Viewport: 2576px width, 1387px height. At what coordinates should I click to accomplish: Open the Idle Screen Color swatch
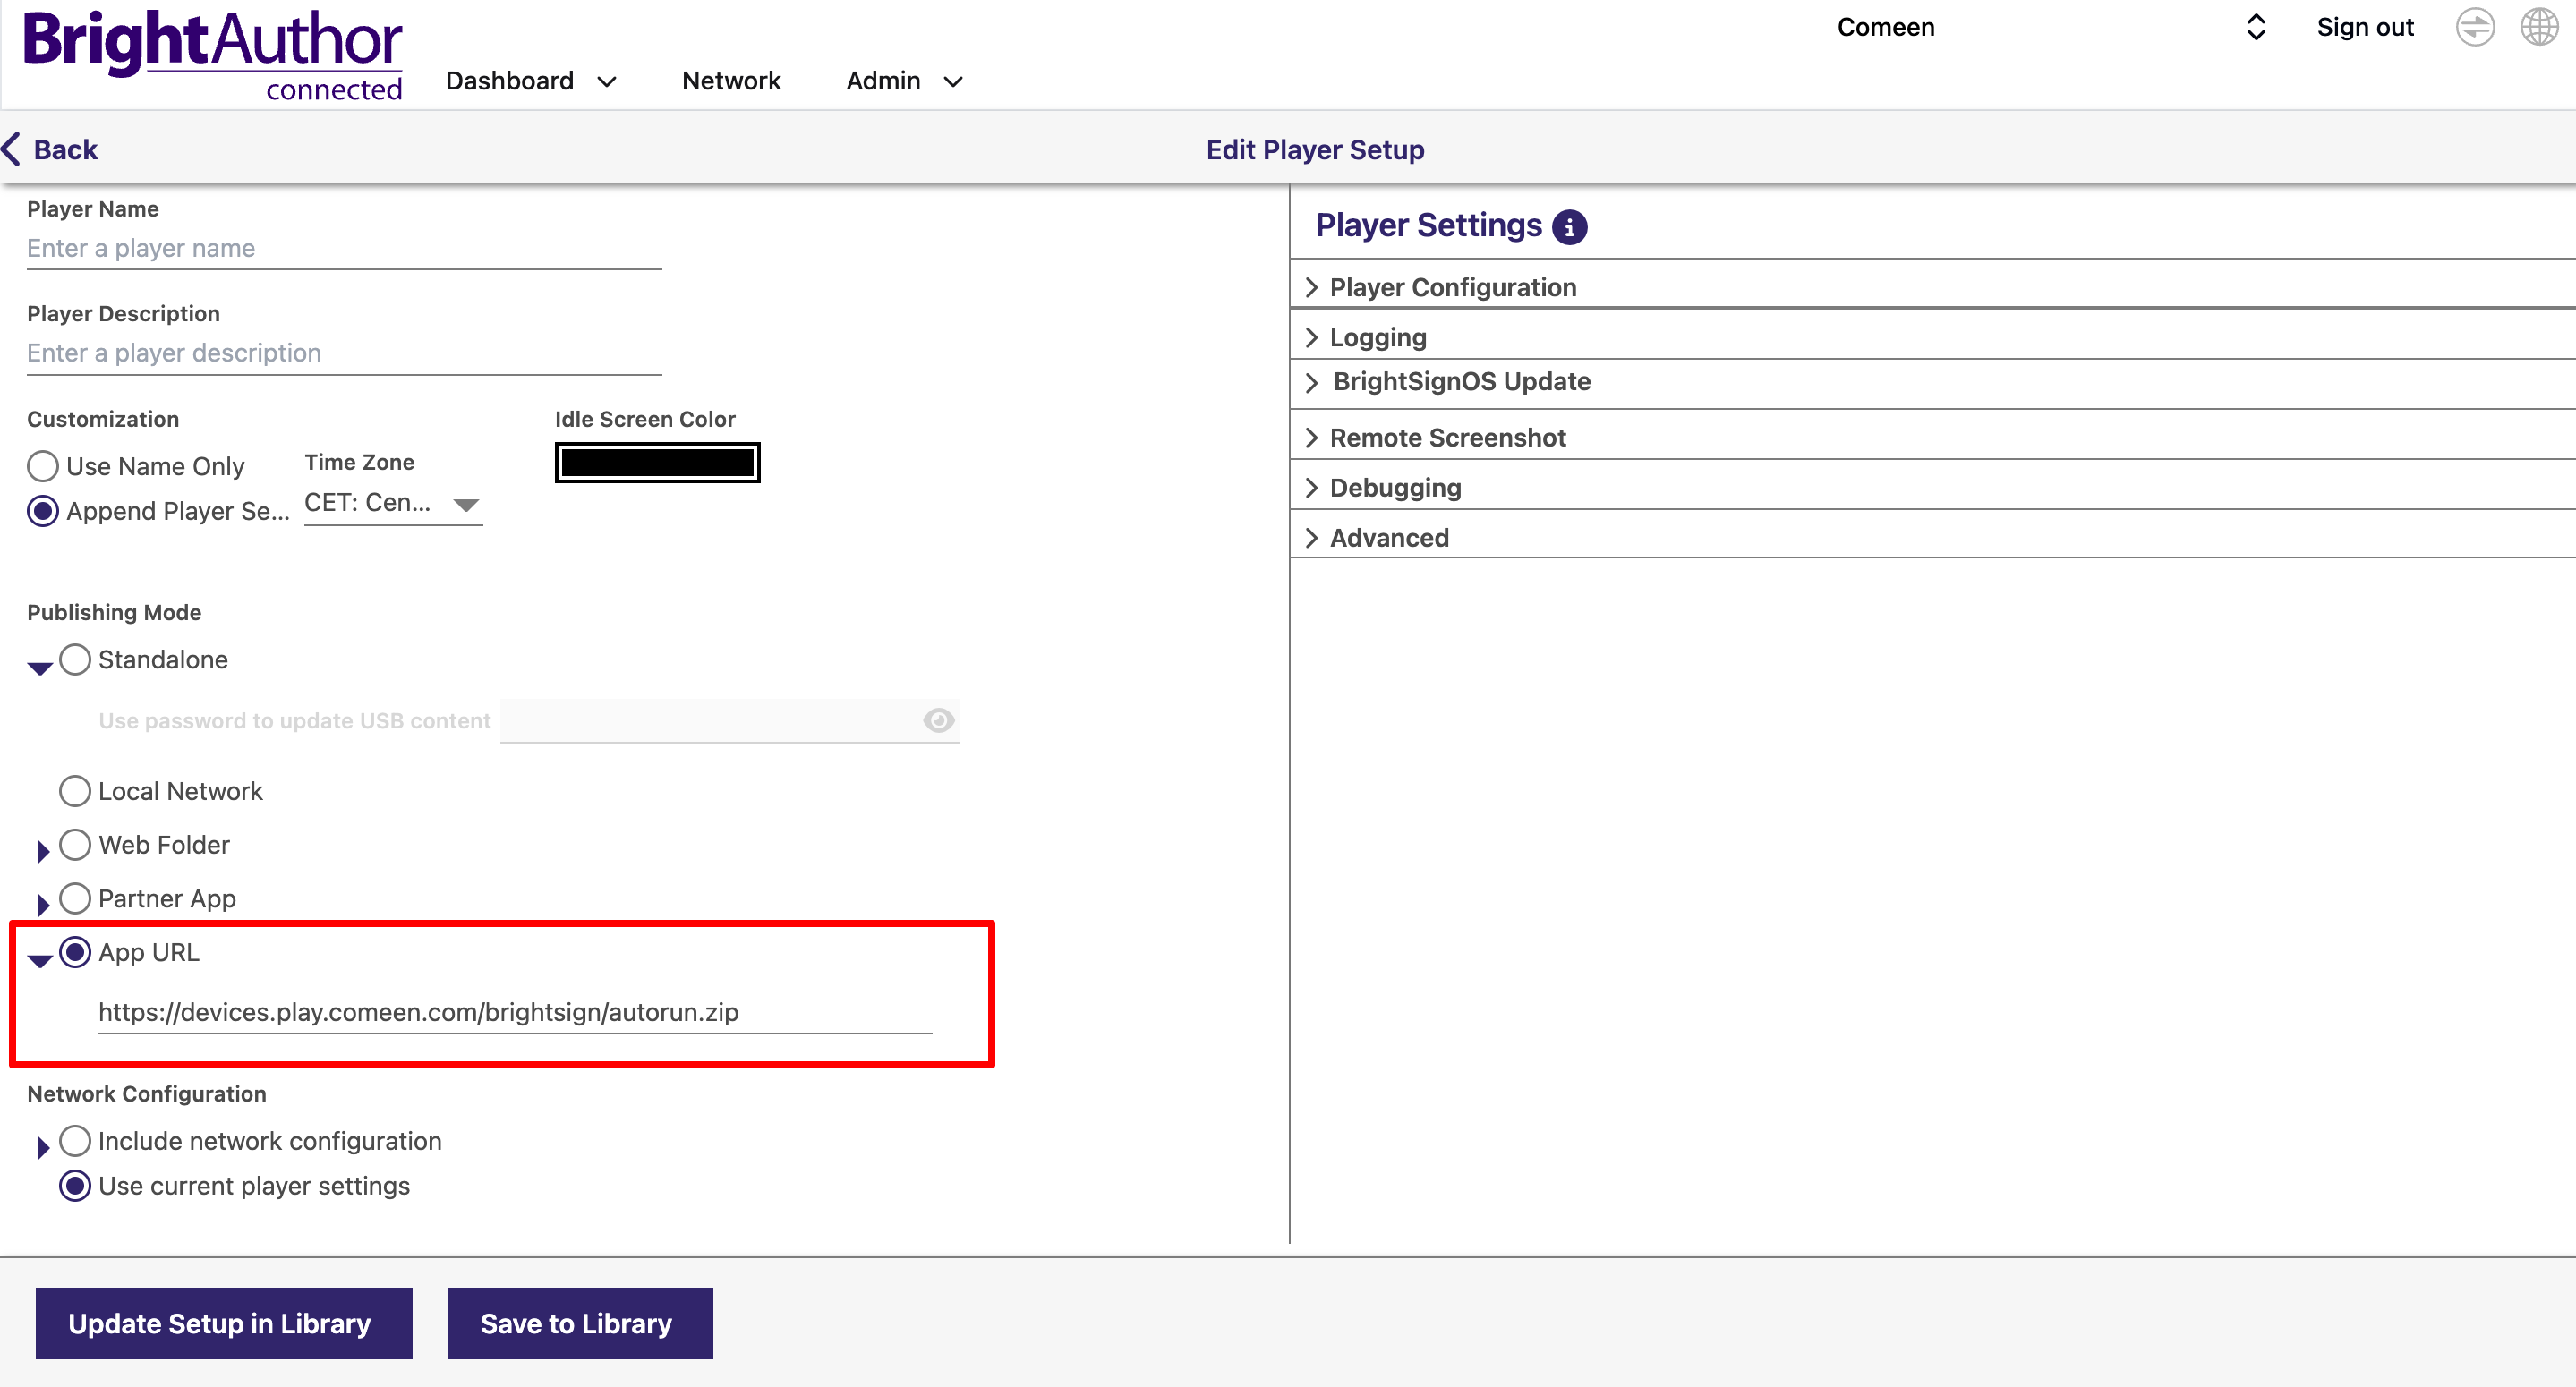(x=657, y=462)
